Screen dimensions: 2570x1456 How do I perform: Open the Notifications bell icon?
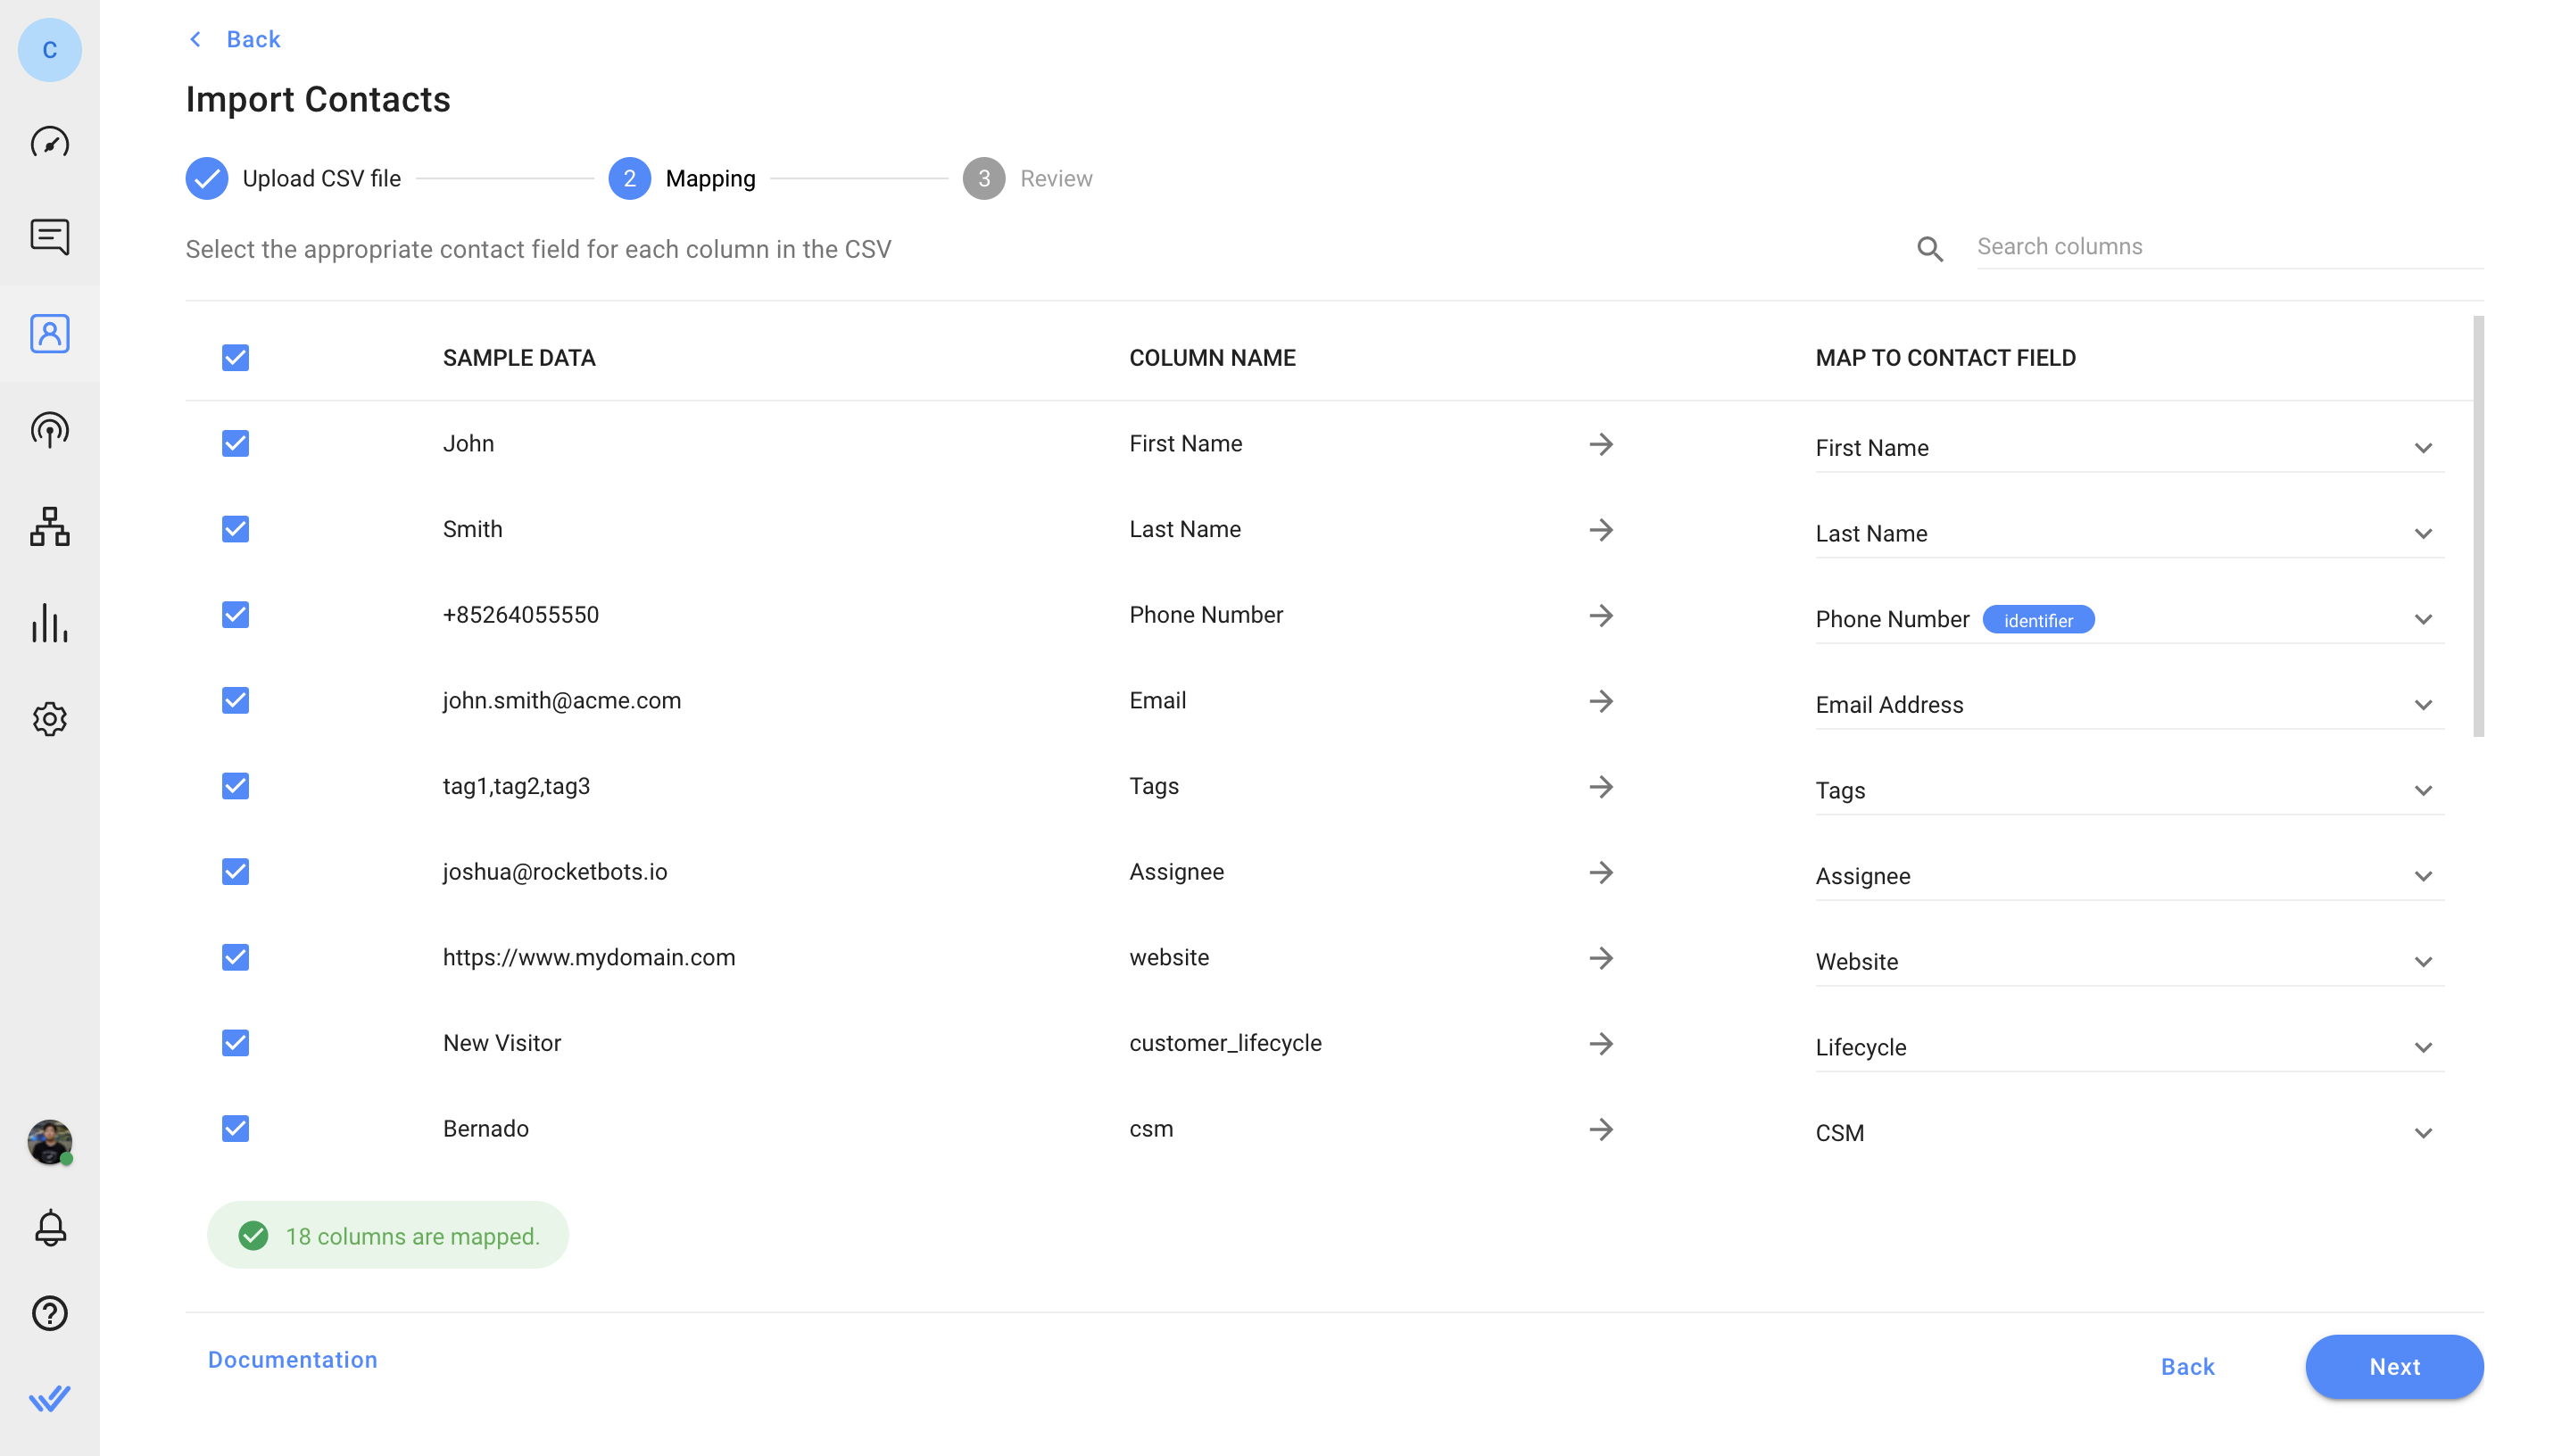49,1227
